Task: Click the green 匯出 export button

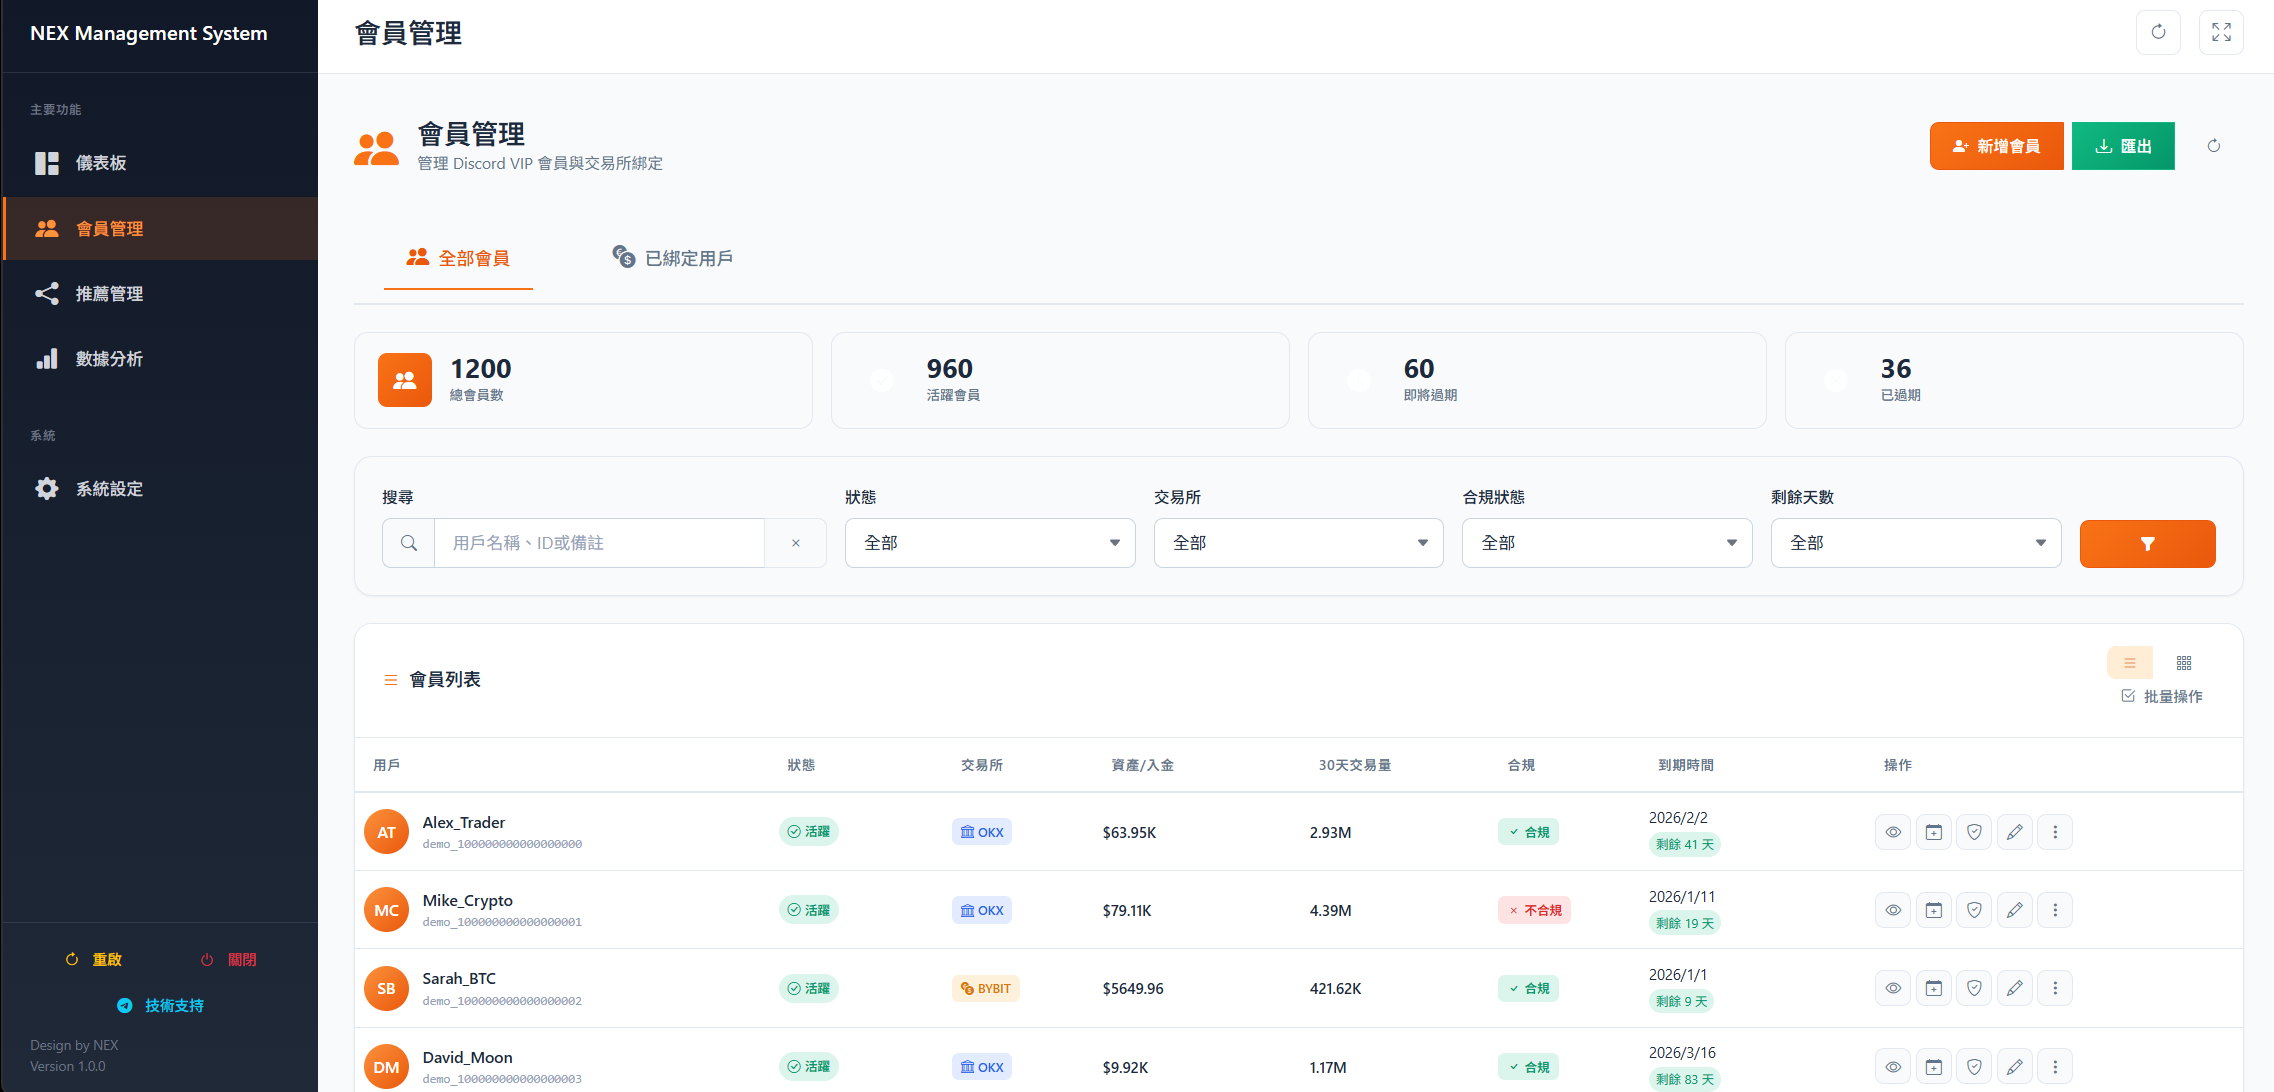Action: [x=2123, y=146]
